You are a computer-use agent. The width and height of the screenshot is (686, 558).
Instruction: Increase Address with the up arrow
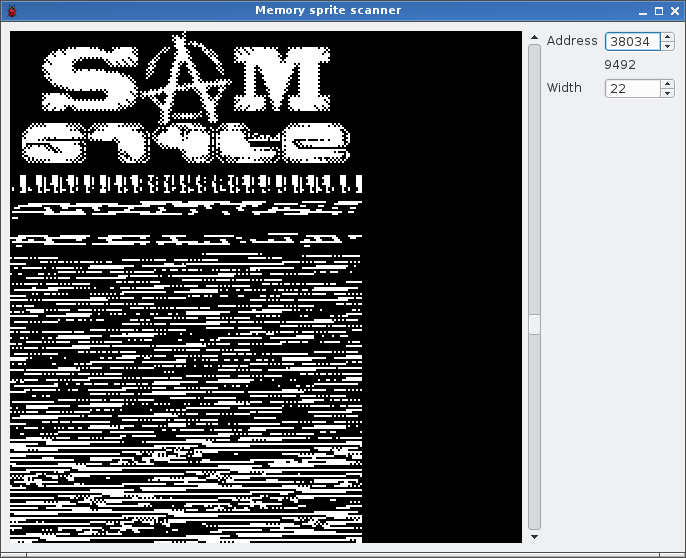667,37
